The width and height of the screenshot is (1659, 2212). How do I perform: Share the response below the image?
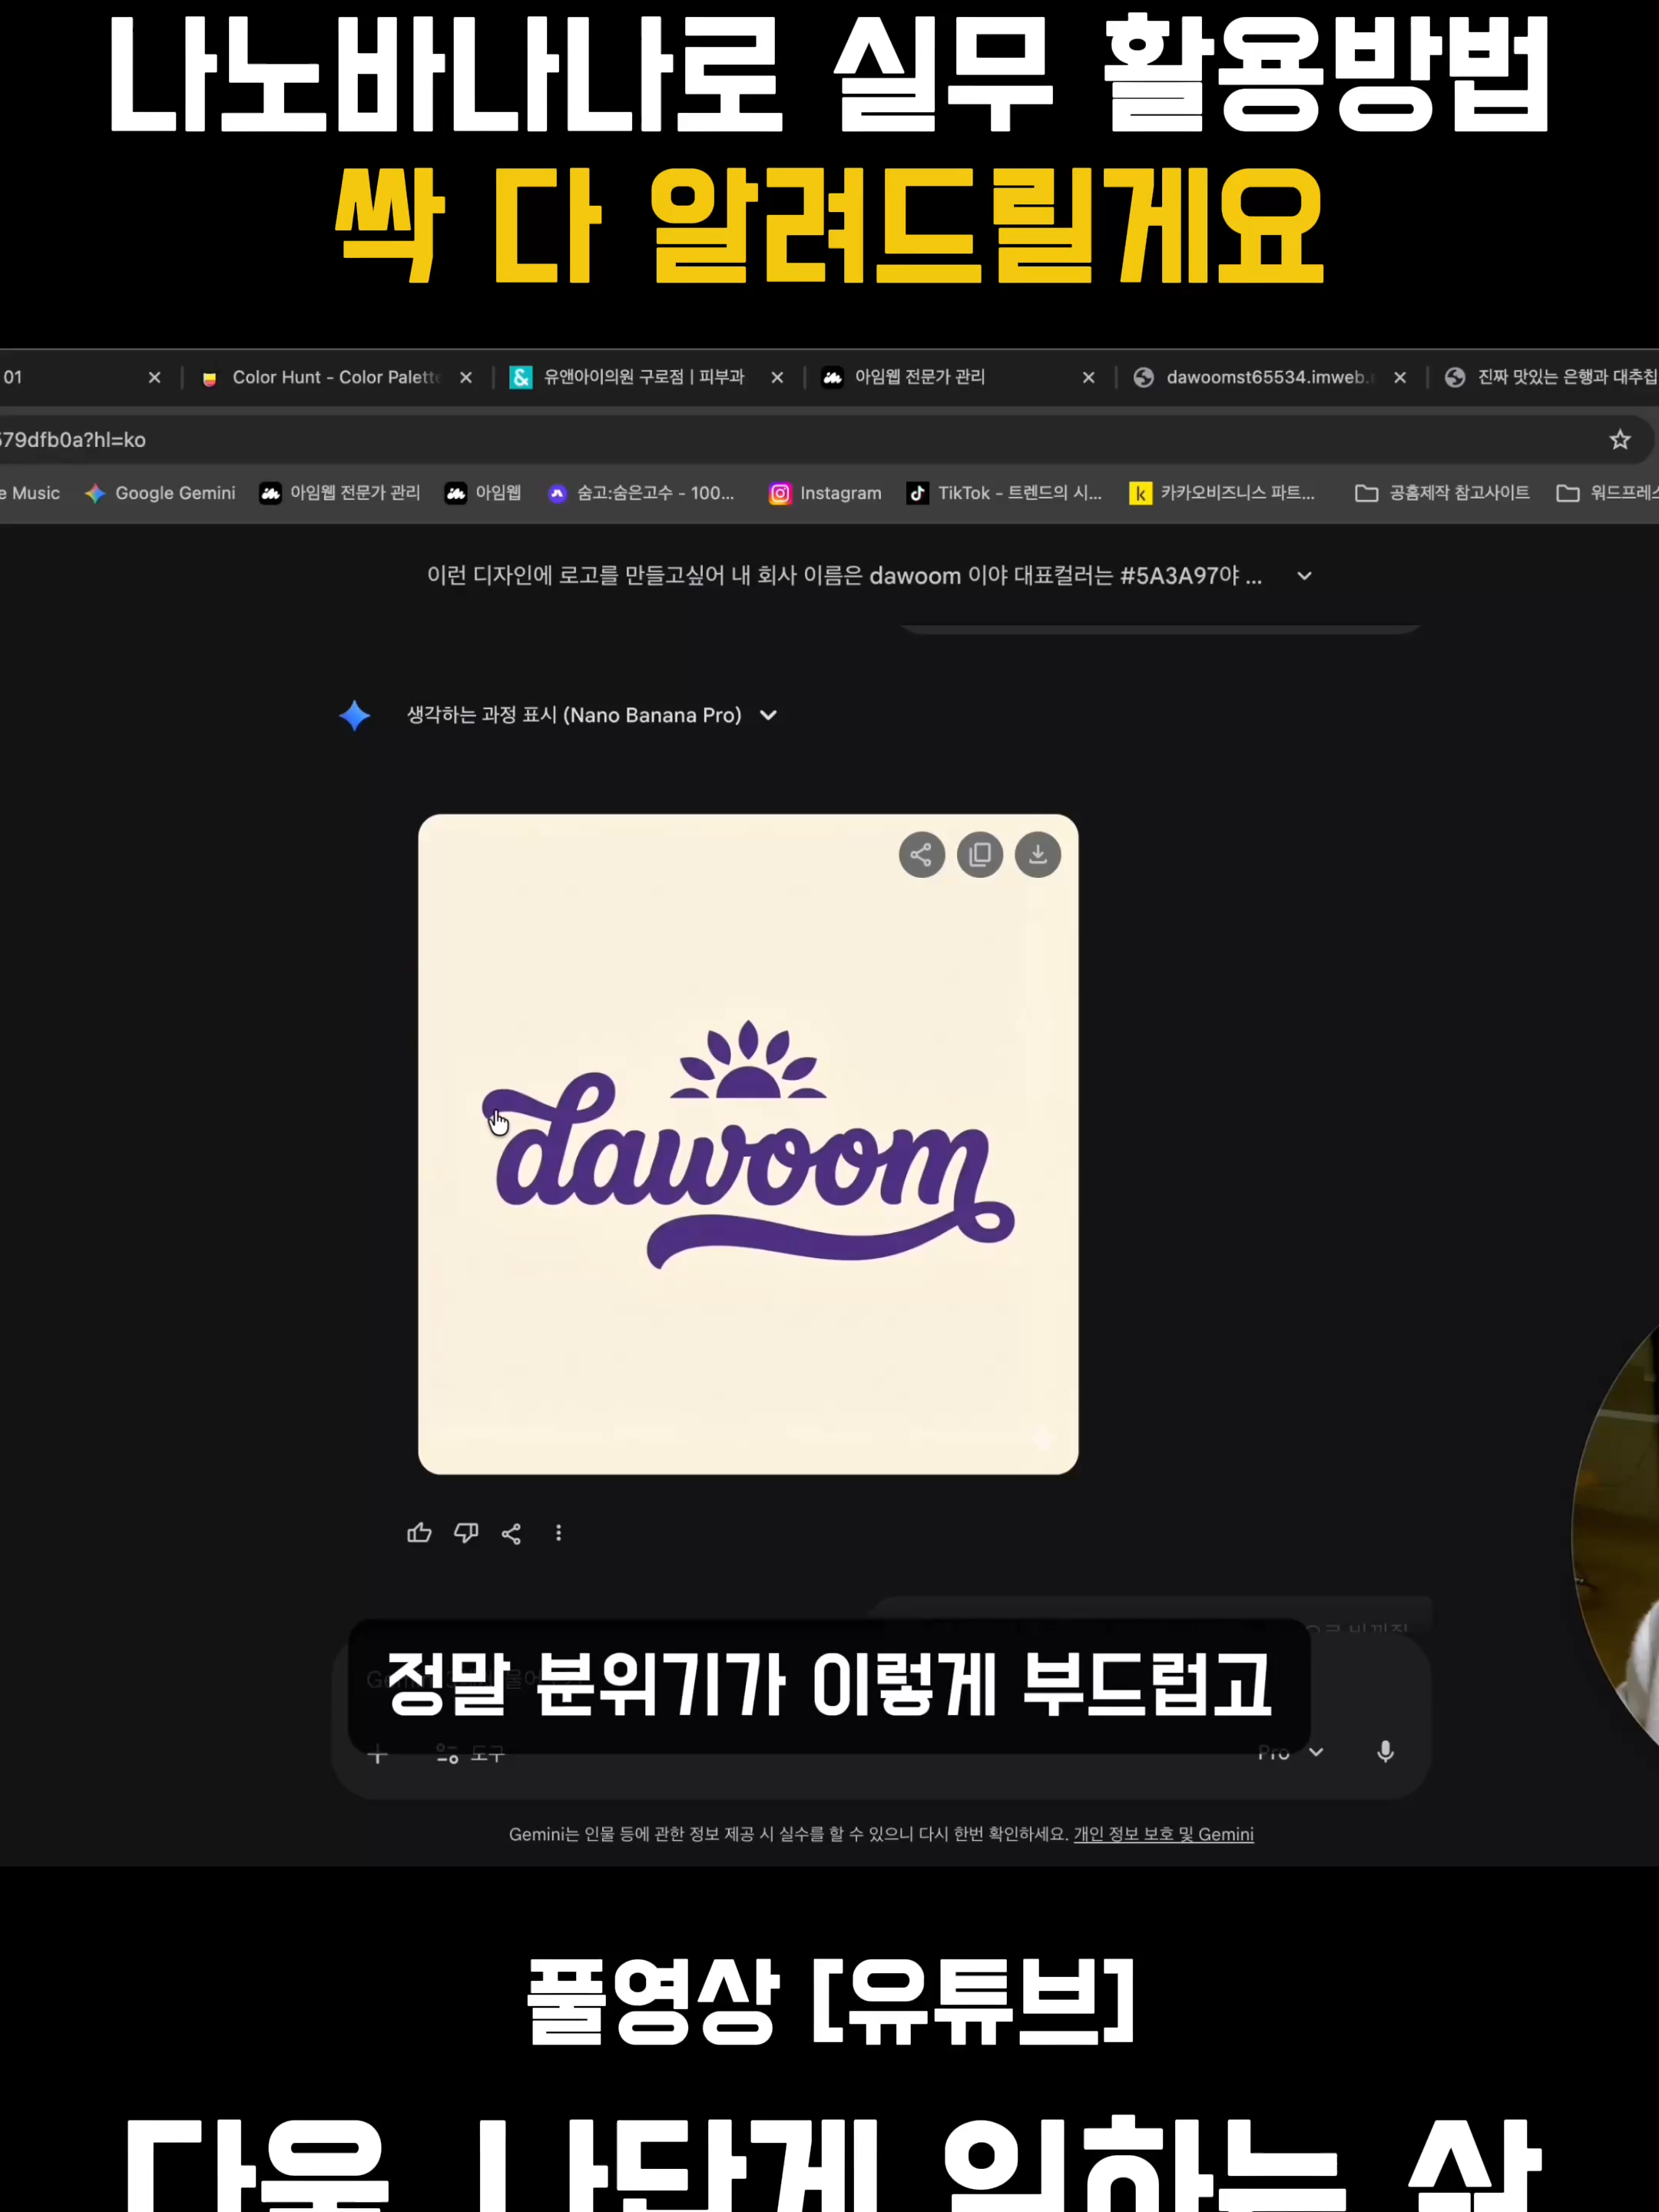click(511, 1533)
